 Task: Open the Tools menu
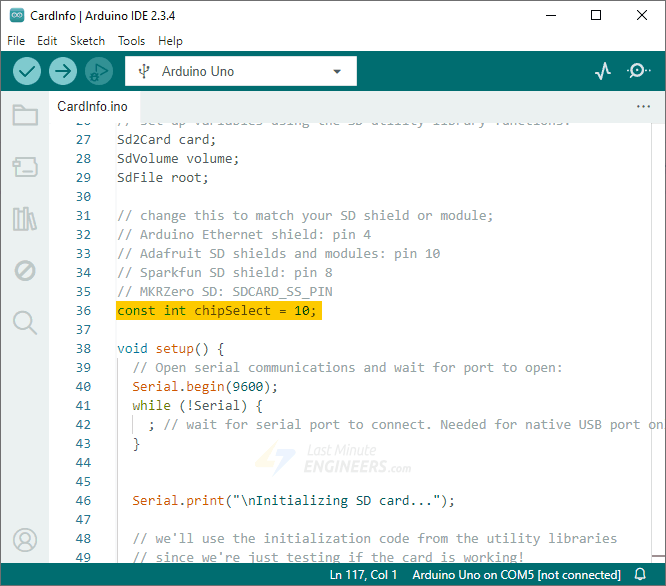coord(131,41)
